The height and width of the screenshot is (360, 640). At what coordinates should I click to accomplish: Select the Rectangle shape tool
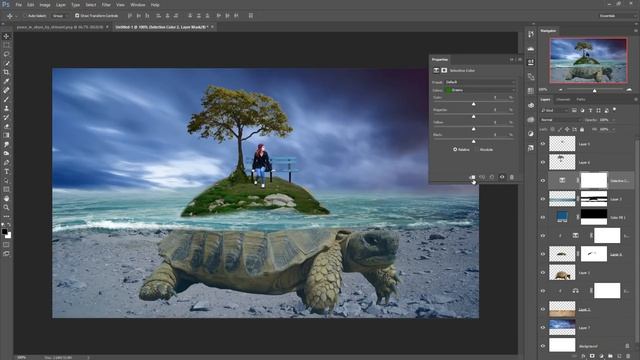point(6,189)
